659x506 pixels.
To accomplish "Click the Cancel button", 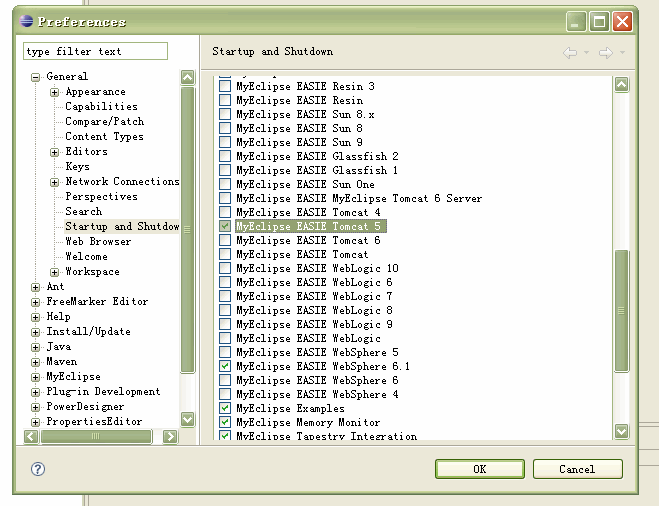I will point(577,469).
